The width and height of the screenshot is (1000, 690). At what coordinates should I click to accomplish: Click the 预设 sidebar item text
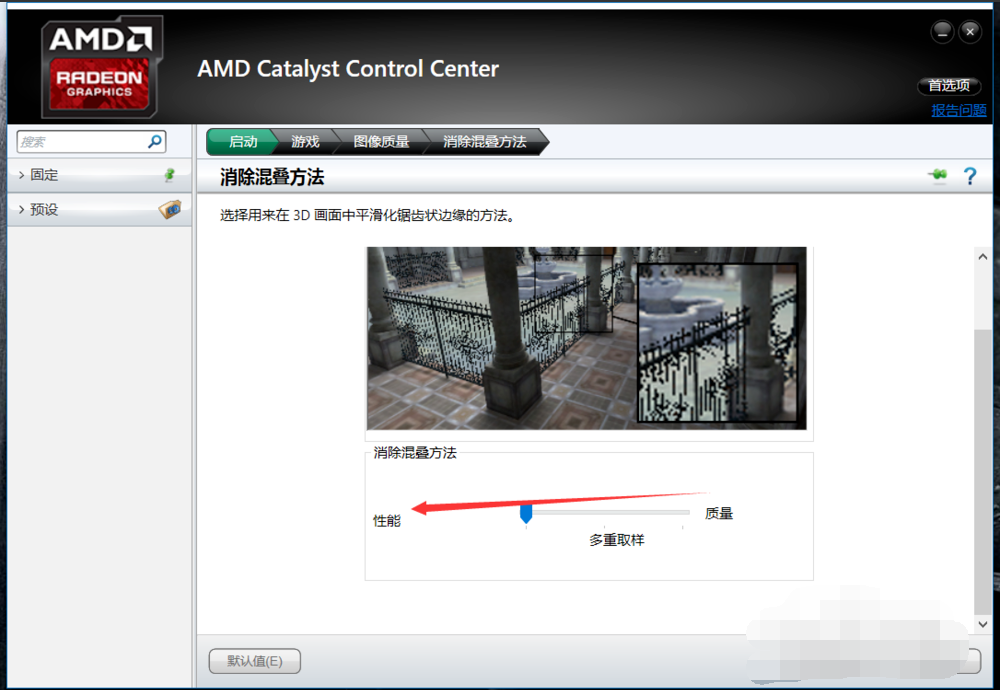click(x=44, y=209)
